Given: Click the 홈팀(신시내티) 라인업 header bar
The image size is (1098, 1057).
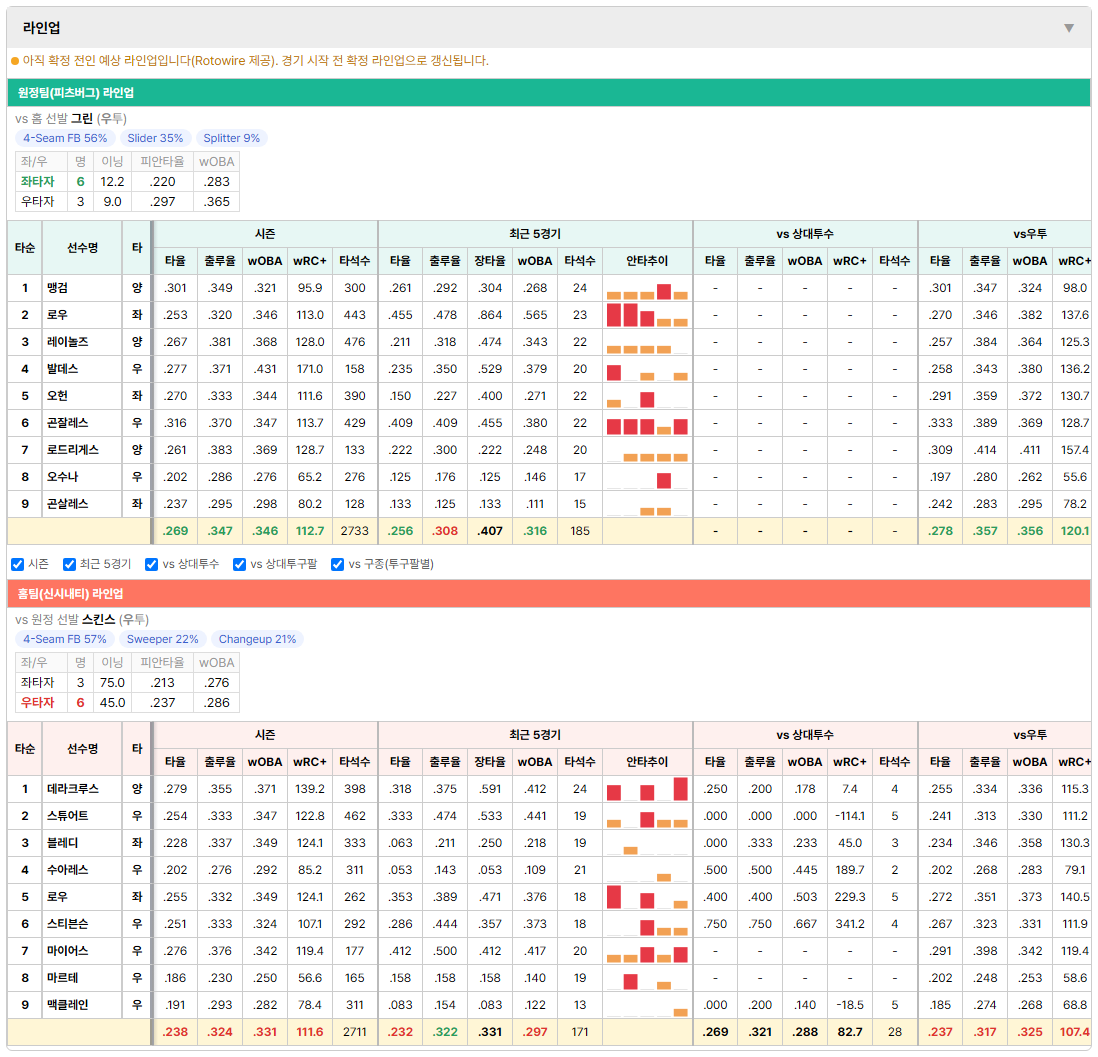Looking at the screenshot, I should click(x=548, y=593).
